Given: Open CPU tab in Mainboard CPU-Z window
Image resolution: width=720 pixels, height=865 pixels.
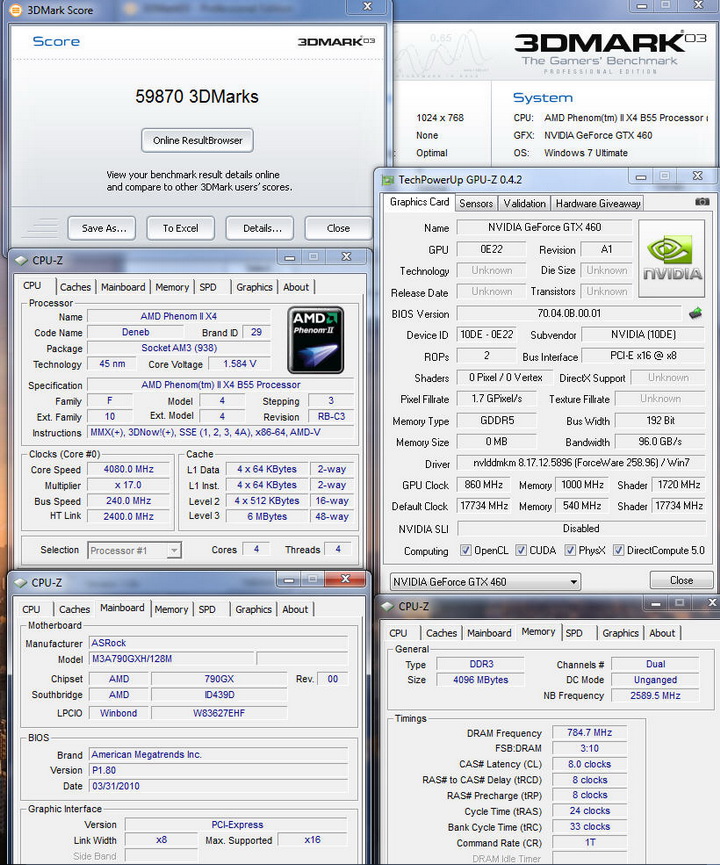Looking at the screenshot, I should coord(31,609).
